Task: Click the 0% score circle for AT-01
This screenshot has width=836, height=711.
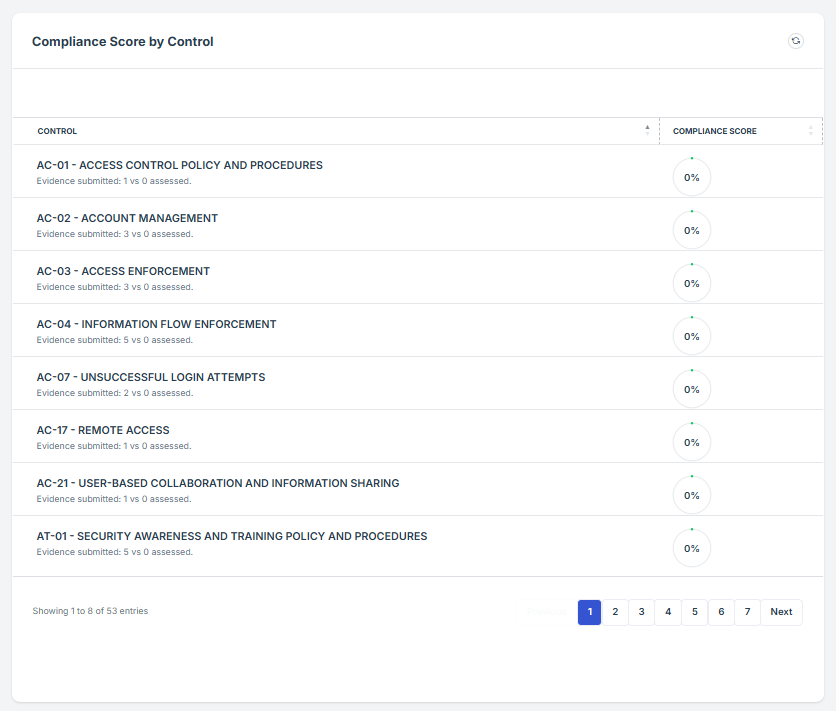Action: [x=691, y=548]
